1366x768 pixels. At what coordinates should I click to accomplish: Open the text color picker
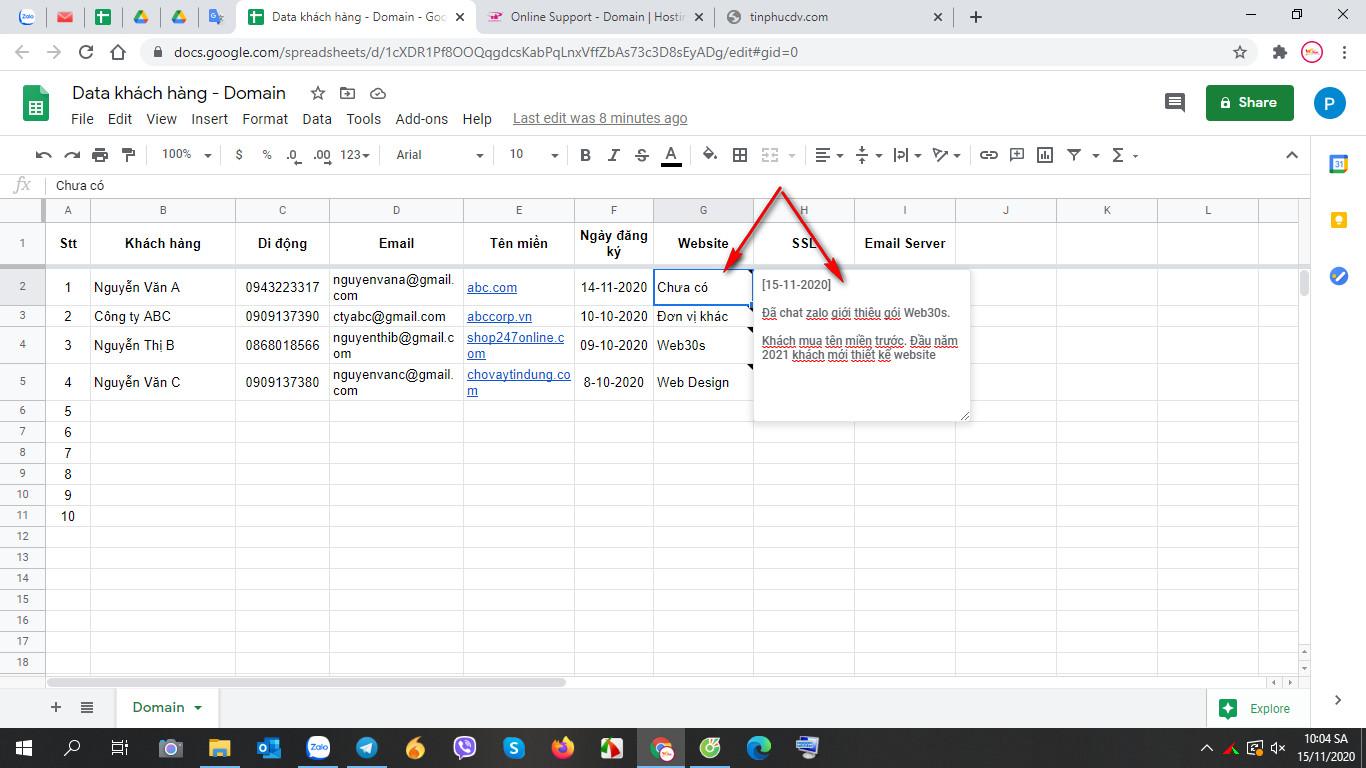[x=671, y=155]
